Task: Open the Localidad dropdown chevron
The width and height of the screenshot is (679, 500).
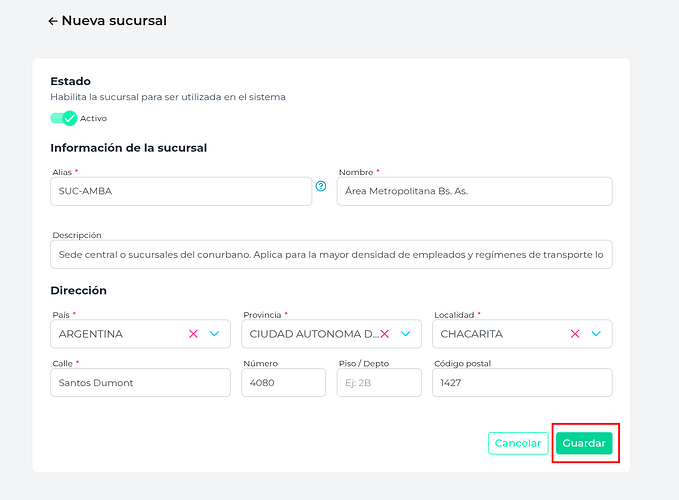Action: [x=596, y=334]
